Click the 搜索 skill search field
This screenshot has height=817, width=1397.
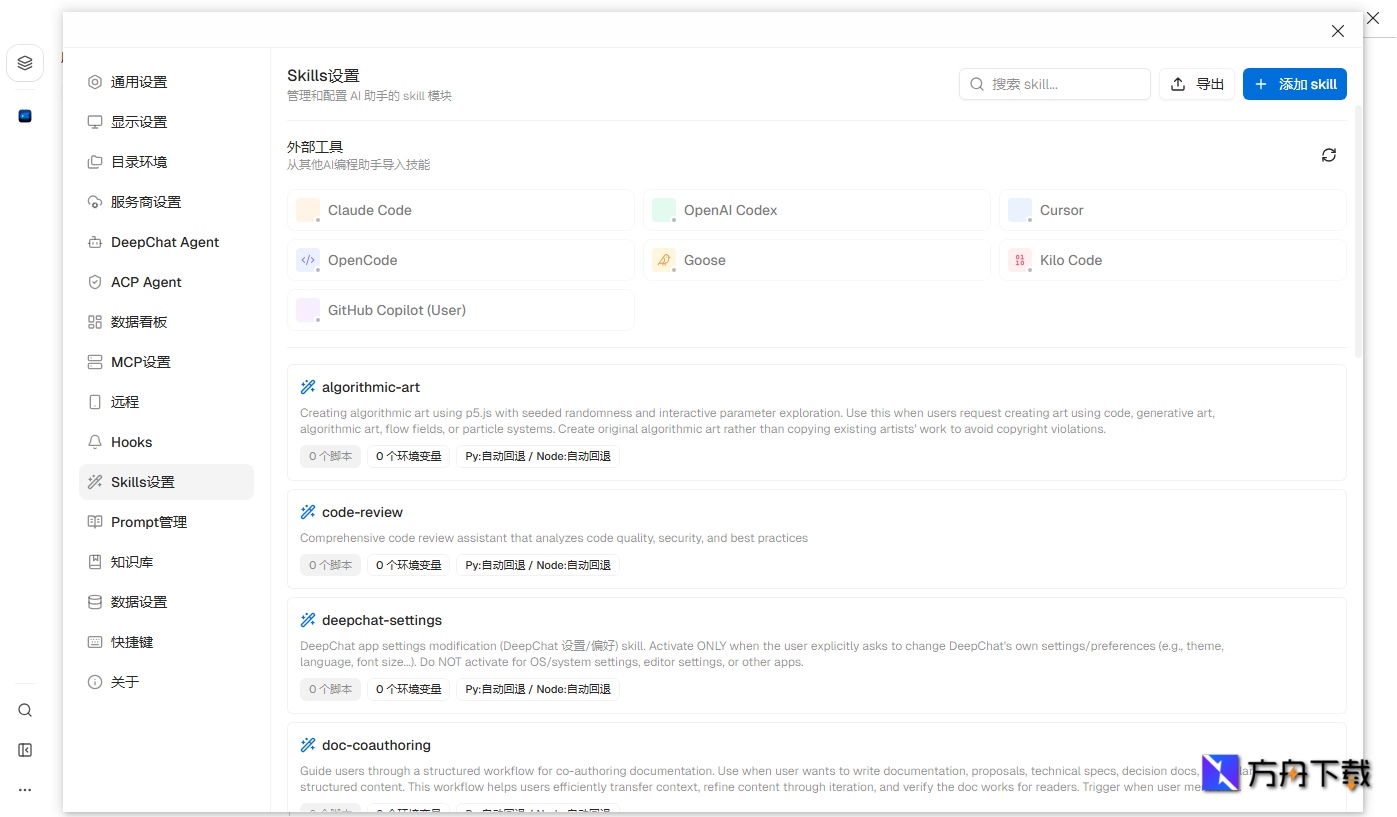(1054, 84)
